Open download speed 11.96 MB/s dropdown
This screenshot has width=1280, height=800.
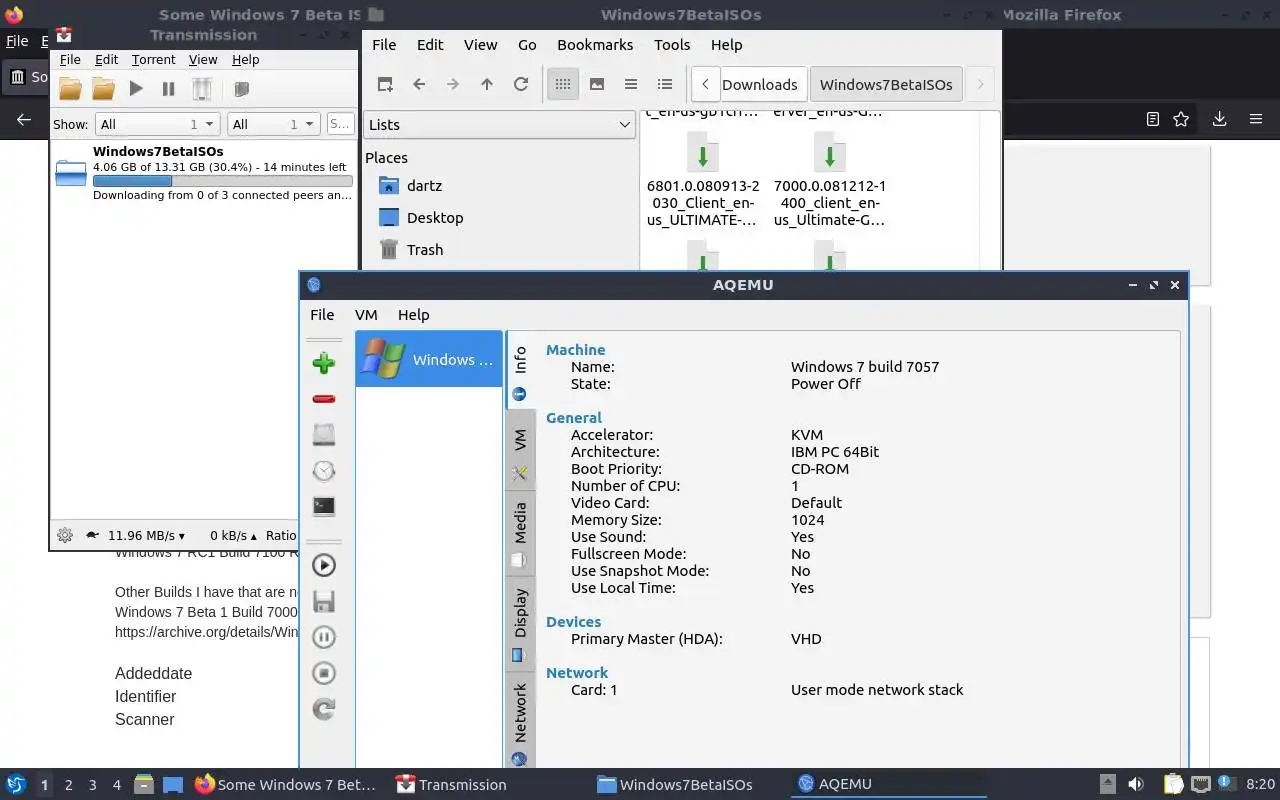coord(146,535)
